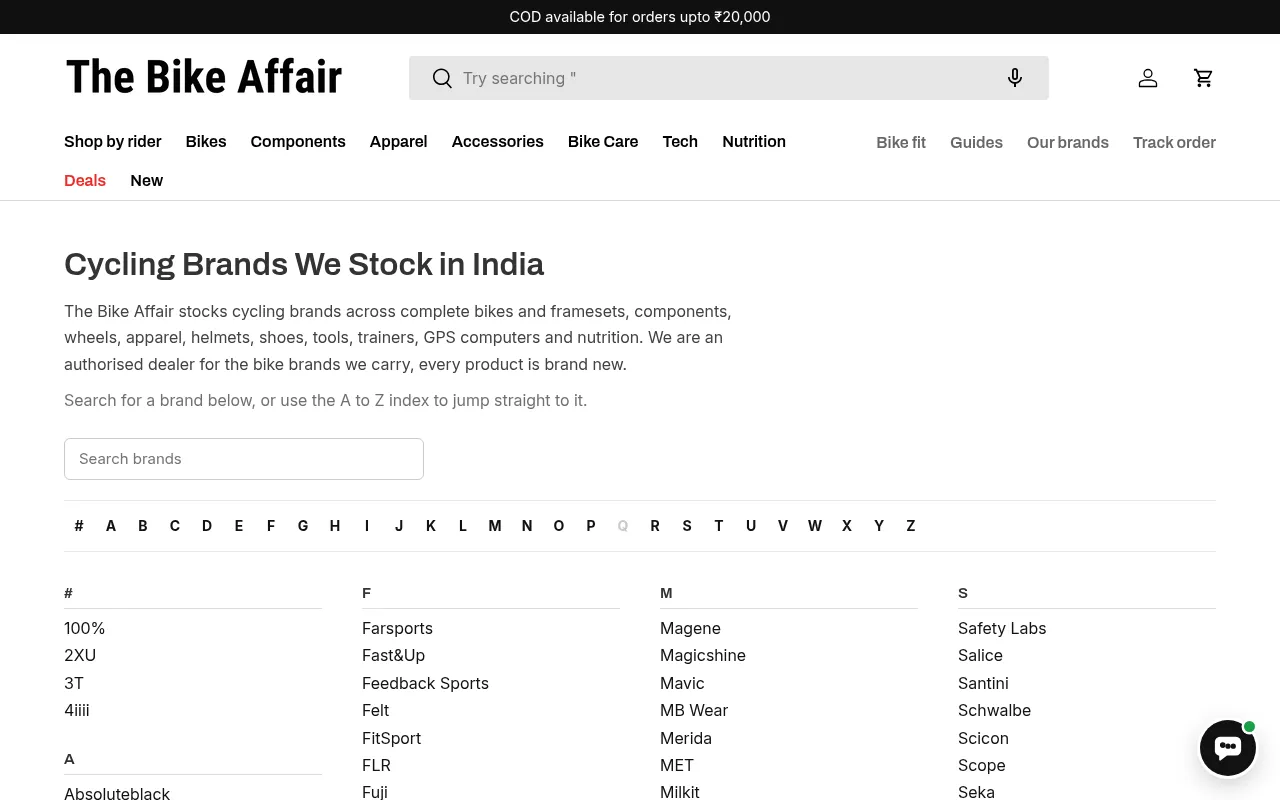This screenshot has height=800, width=1280.
Task: Open the Guides page
Action: [976, 143]
